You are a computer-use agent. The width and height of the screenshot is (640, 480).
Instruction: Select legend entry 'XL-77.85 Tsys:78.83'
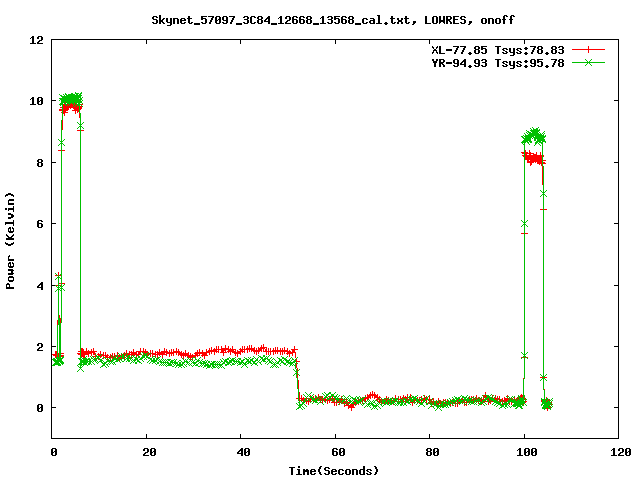coord(498,50)
